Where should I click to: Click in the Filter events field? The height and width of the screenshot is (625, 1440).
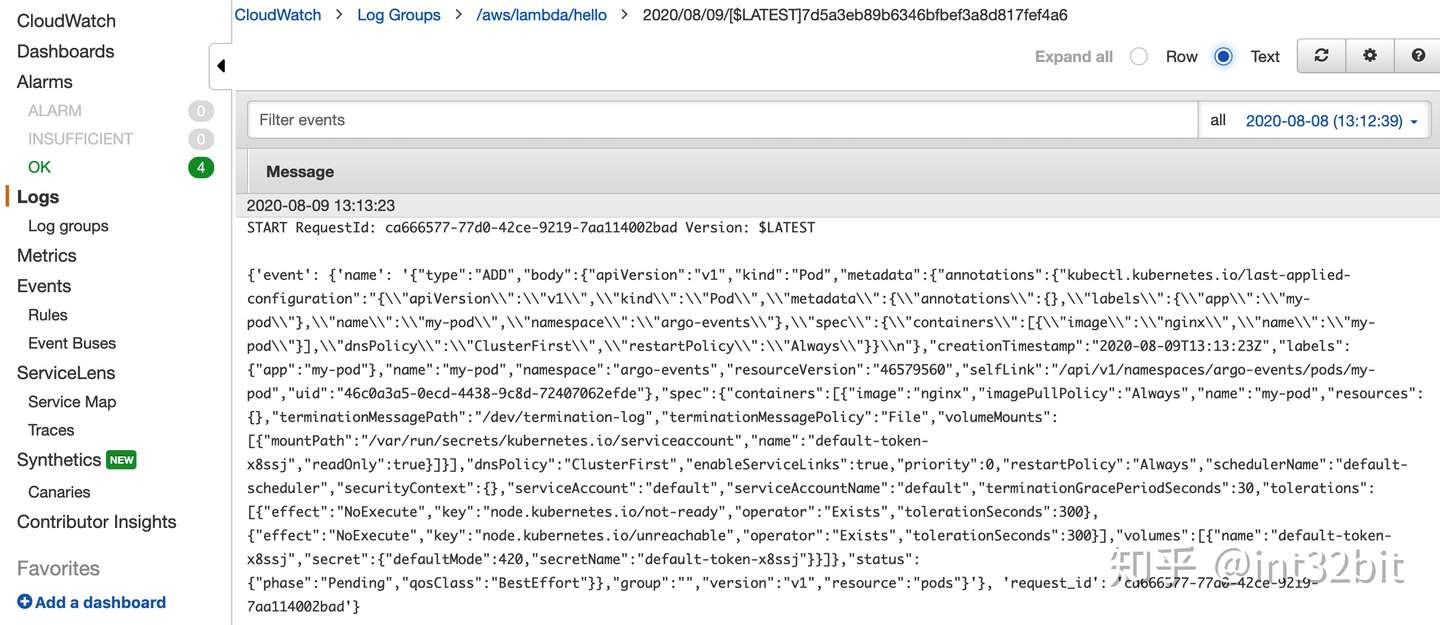[723, 120]
